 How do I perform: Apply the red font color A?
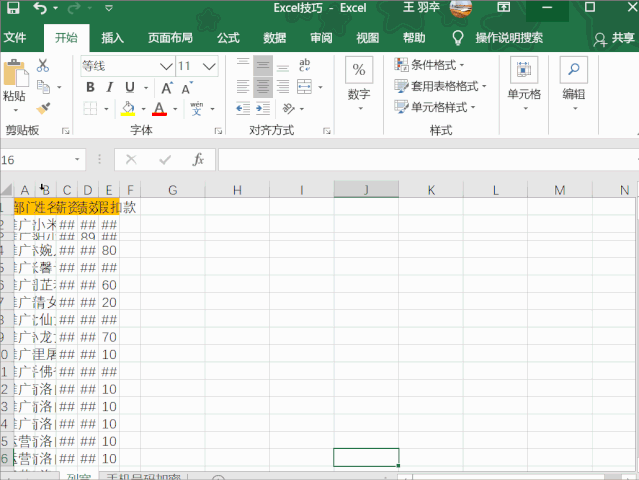click(159, 109)
